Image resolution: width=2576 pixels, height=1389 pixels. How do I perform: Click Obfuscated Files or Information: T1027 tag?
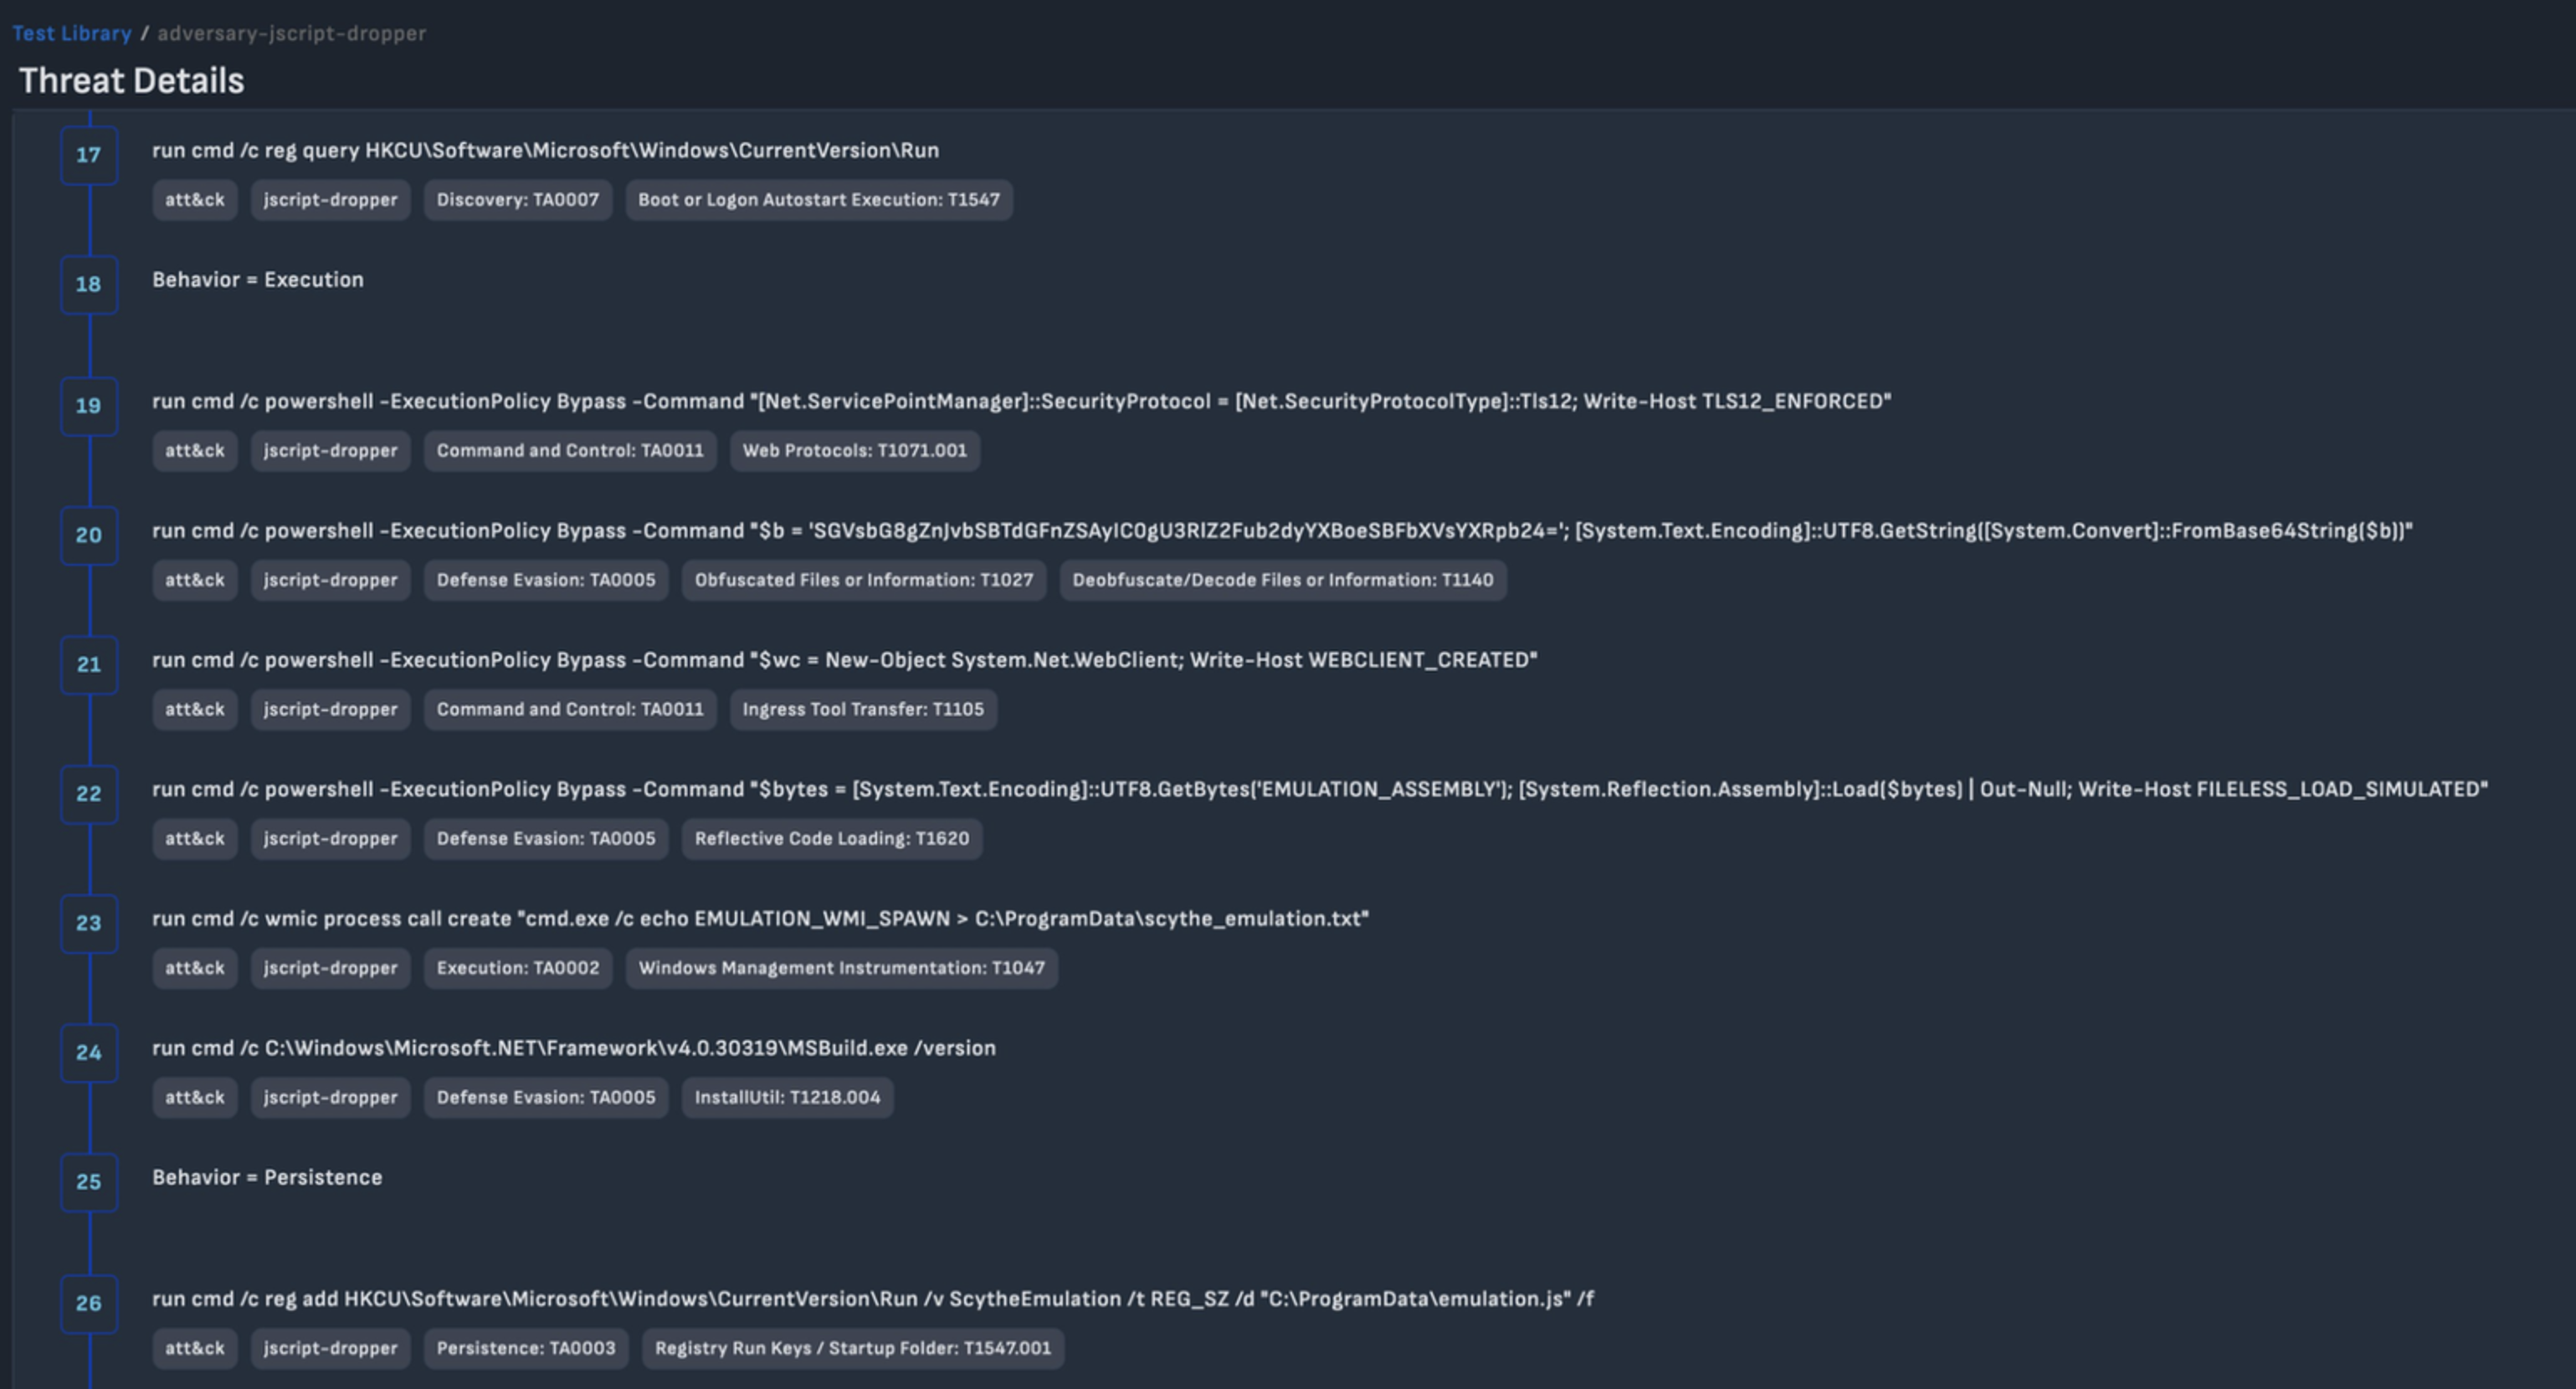click(863, 580)
